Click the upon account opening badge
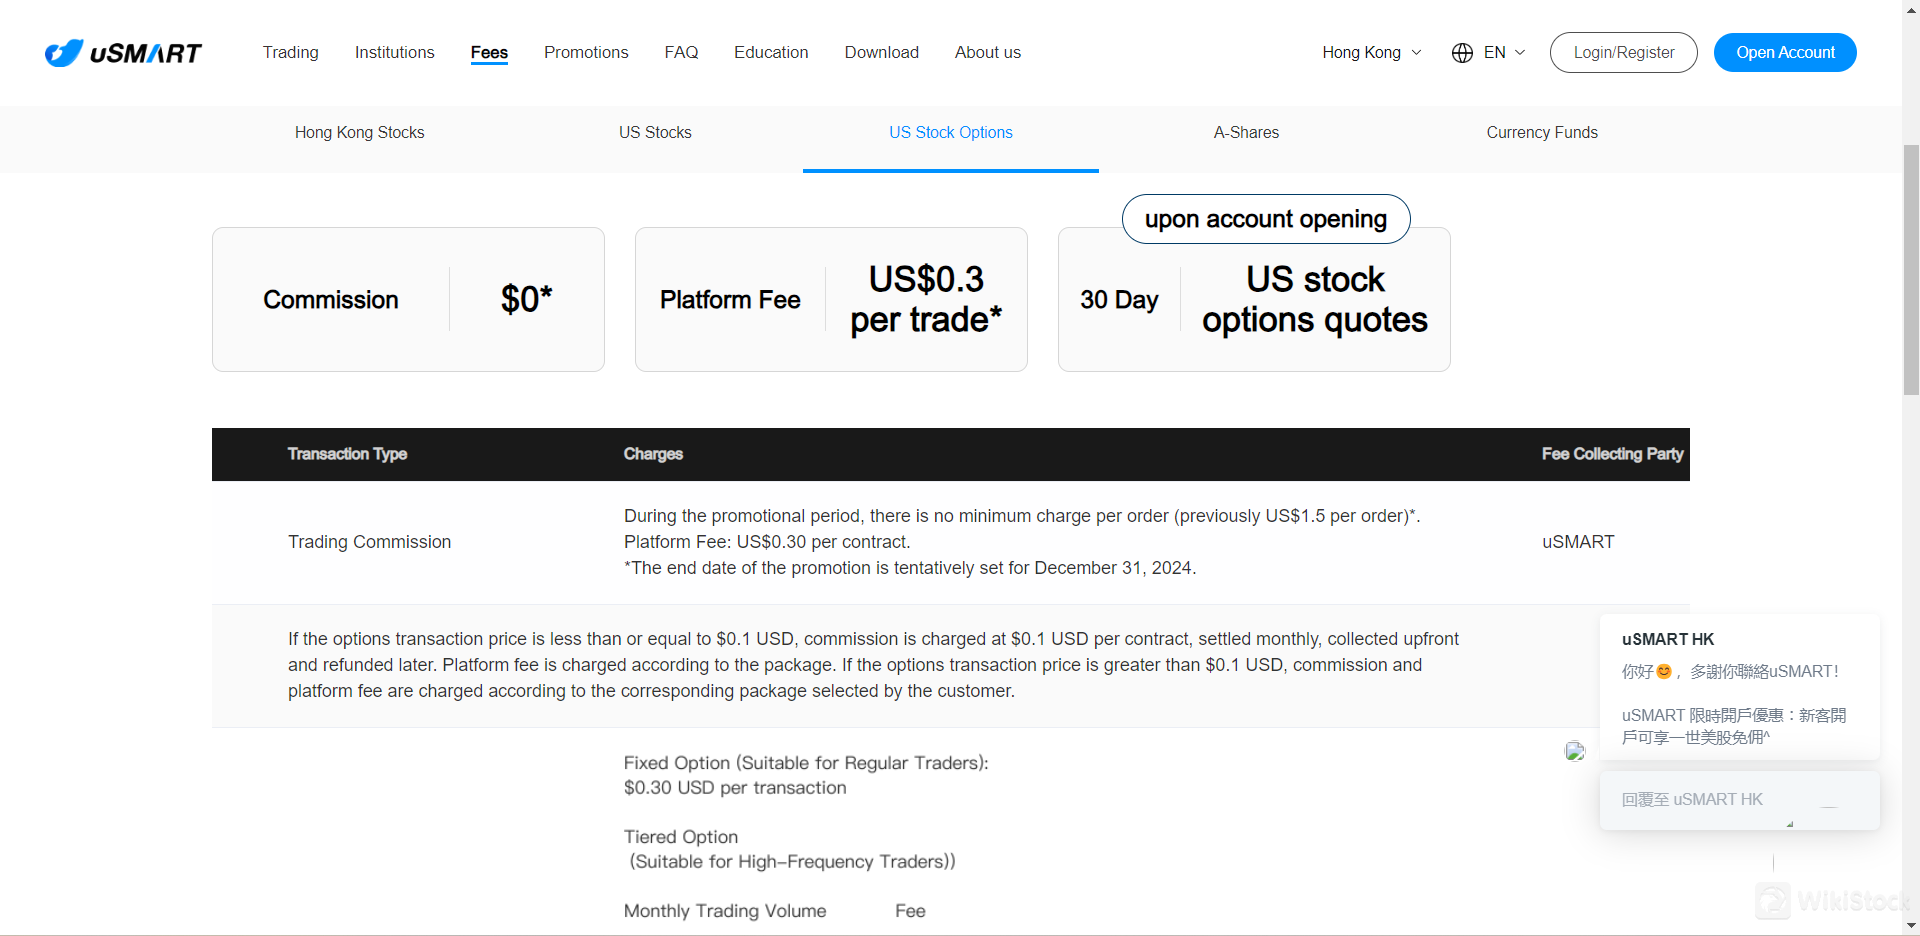The height and width of the screenshot is (936, 1920). 1266,219
